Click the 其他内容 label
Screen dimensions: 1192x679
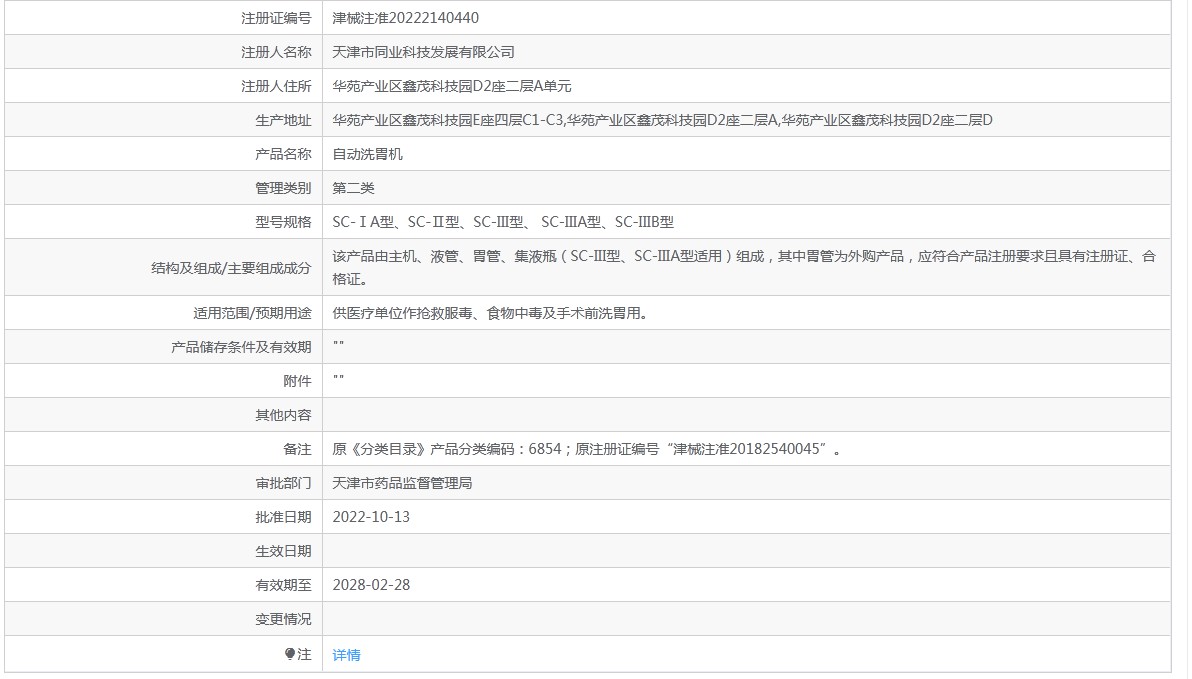(x=283, y=415)
